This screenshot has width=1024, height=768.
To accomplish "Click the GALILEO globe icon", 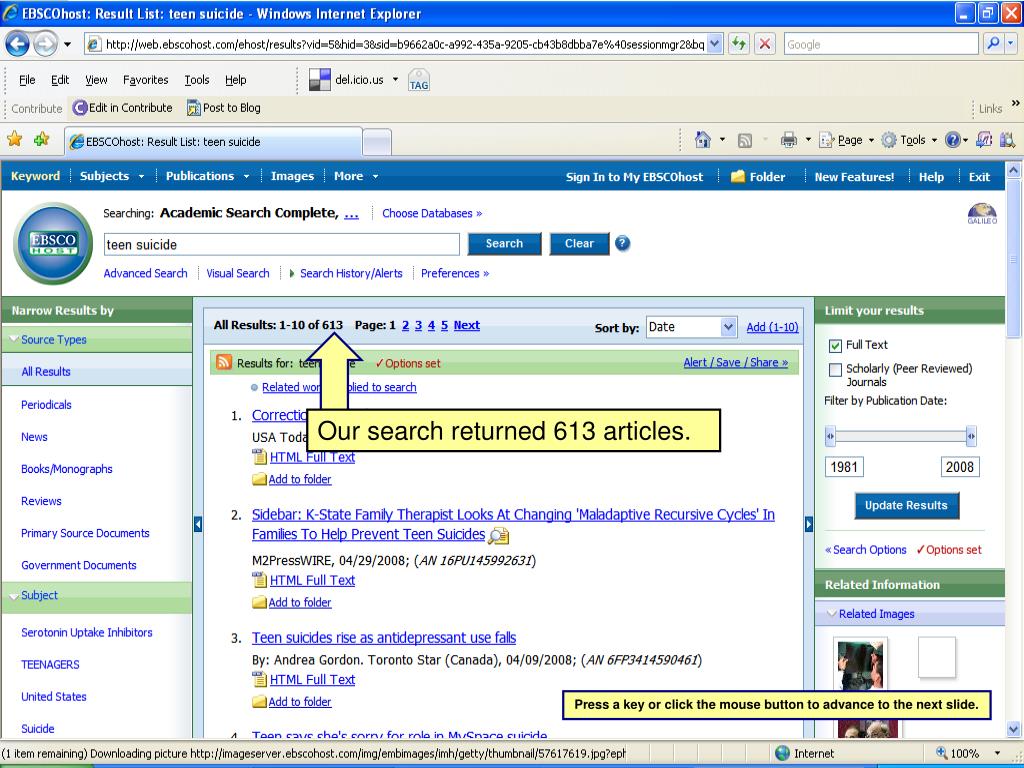I will [x=982, y=213].
